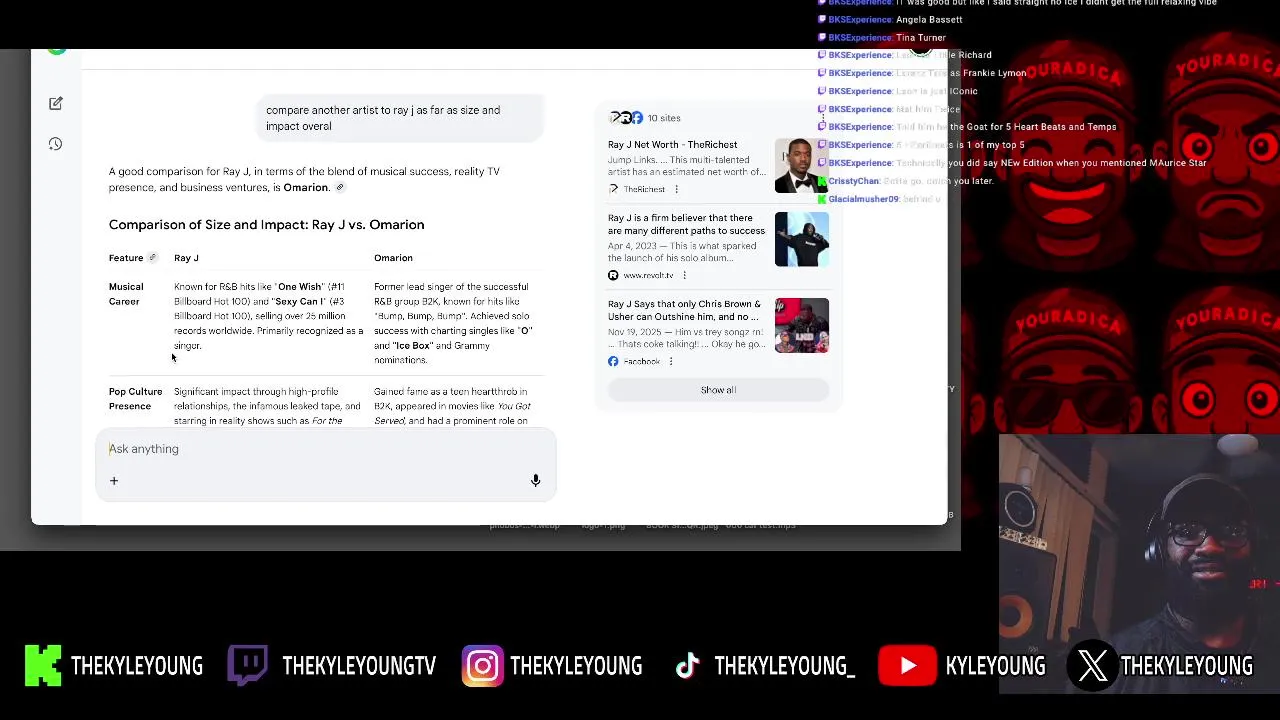Click Kick logo in bottom banner

[43, 666]
